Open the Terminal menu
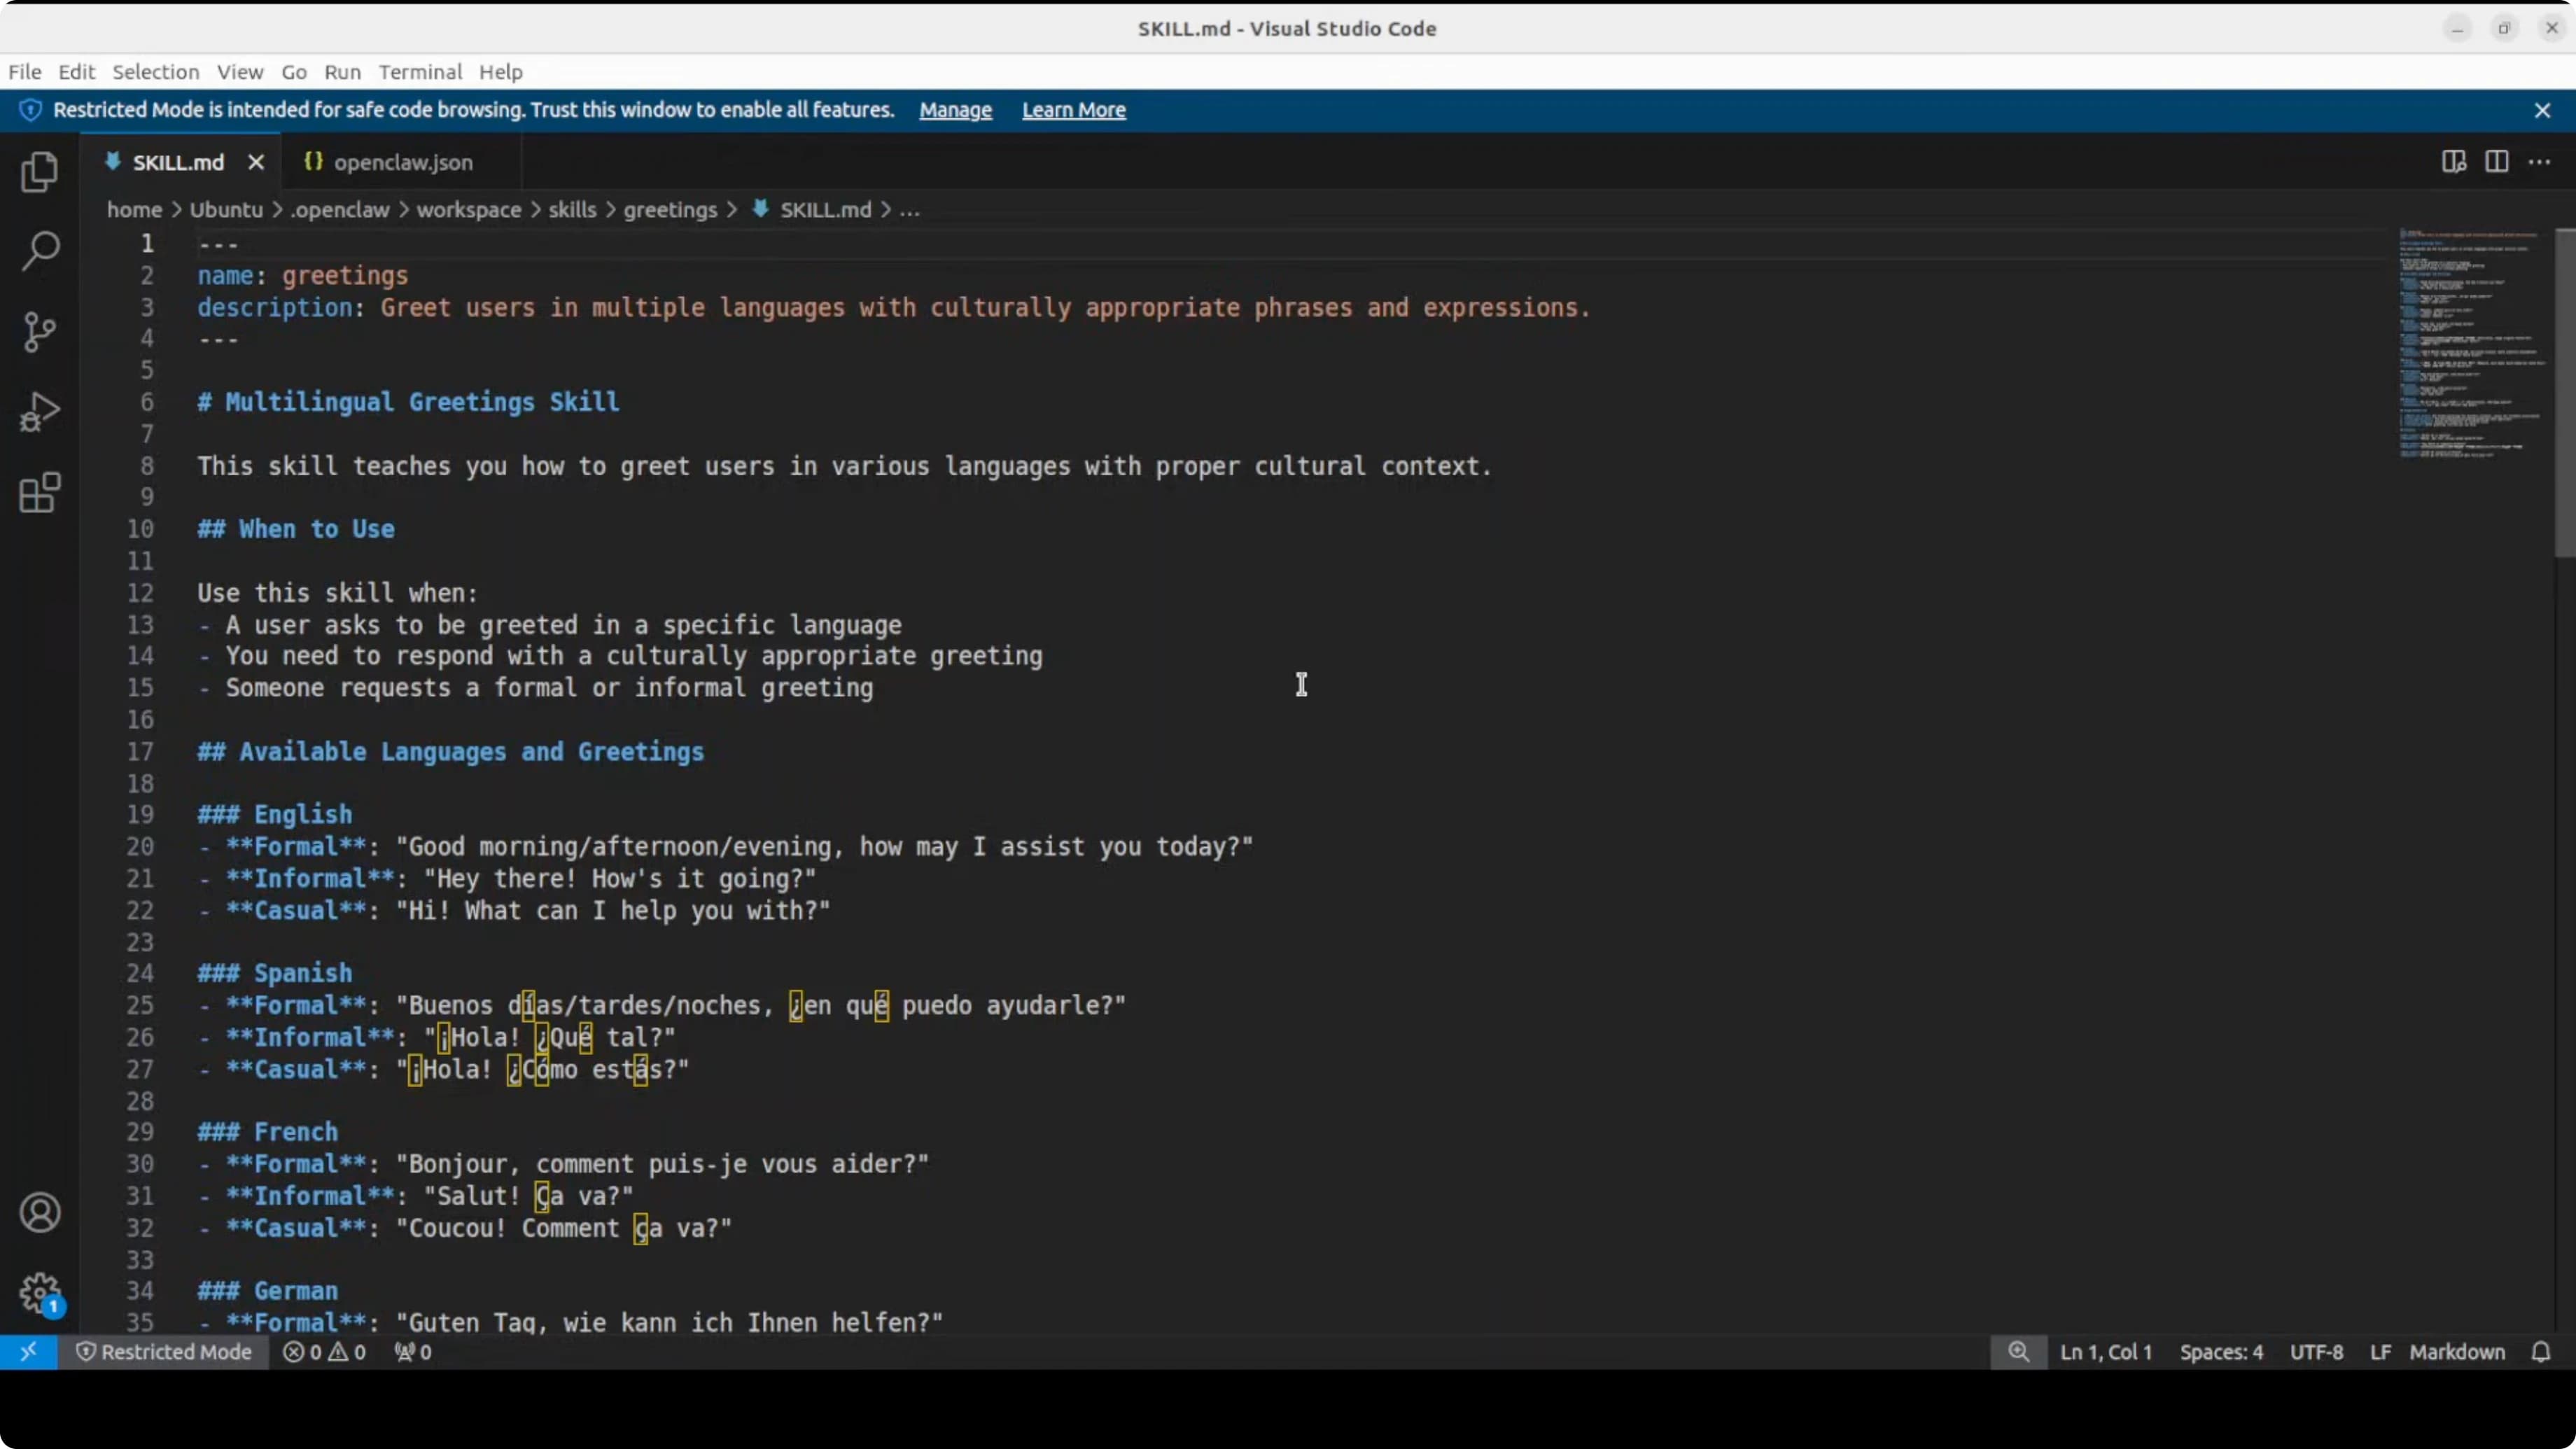The width and height of the screenshot is (2576, 1449). point(419,72)
